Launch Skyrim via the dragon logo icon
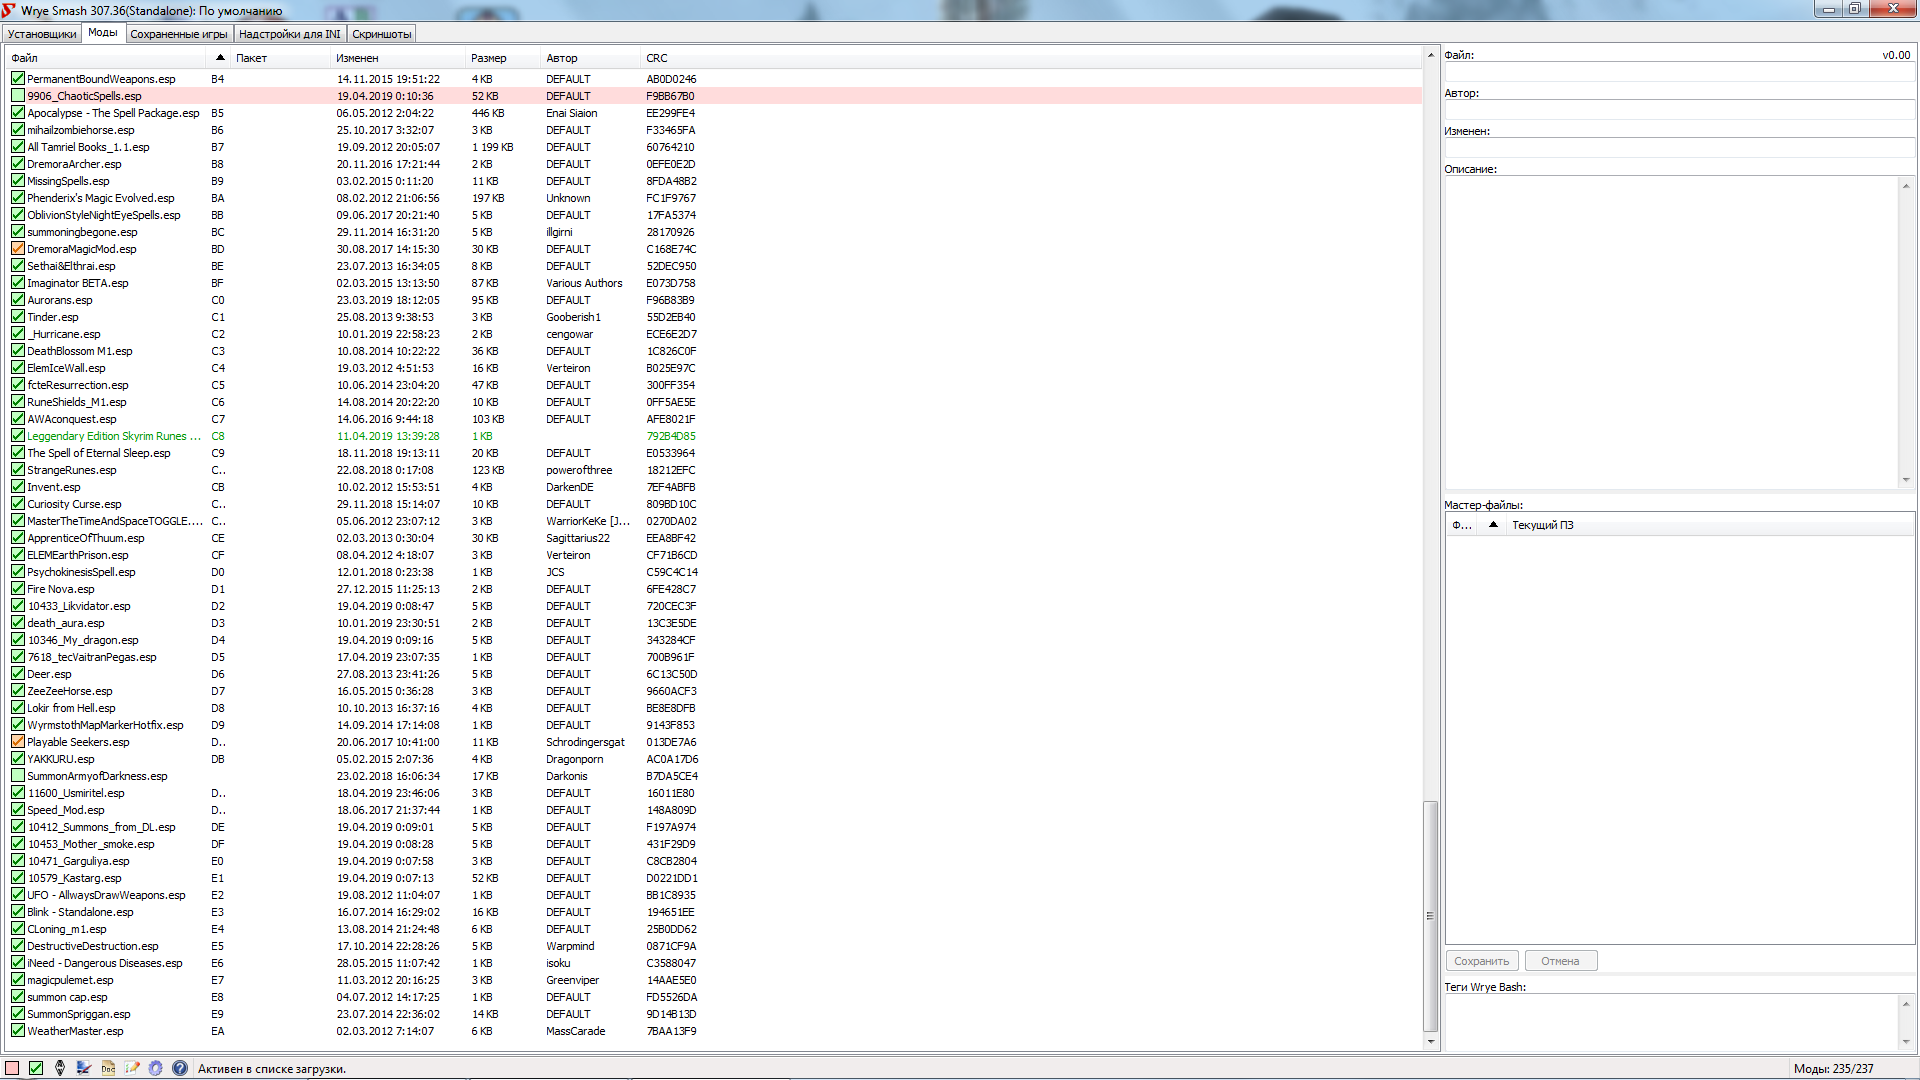 pyautogui.click(x=60, y=1068)
